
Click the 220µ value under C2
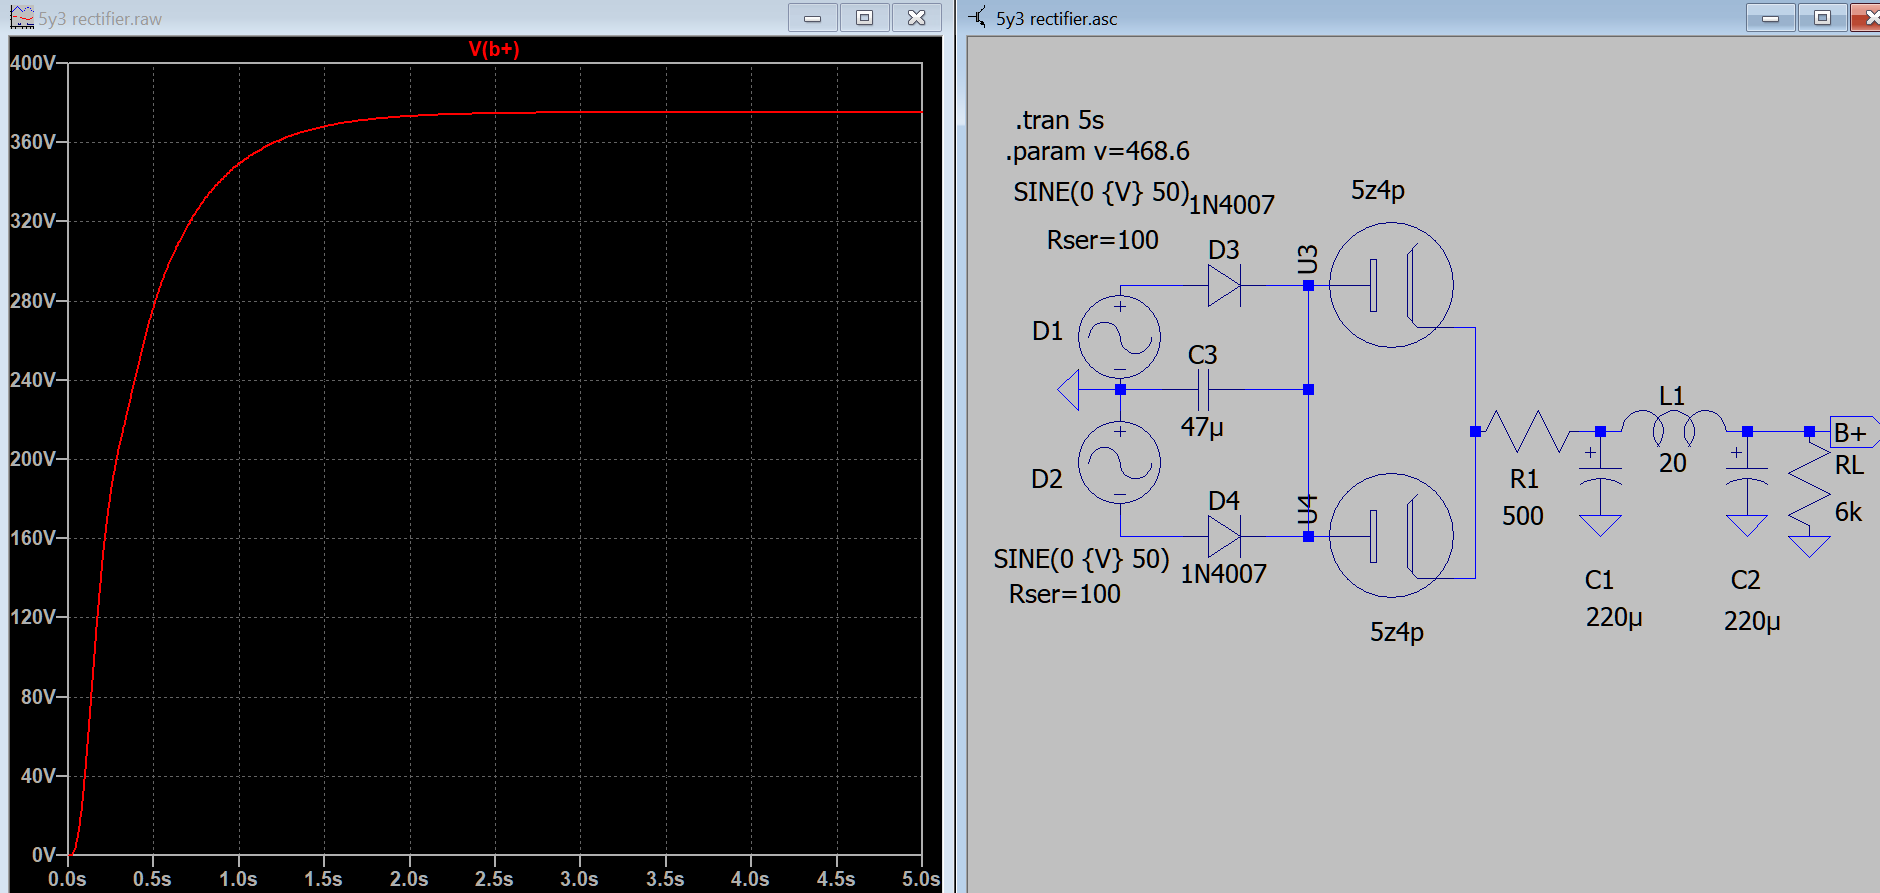point(1752,621)
